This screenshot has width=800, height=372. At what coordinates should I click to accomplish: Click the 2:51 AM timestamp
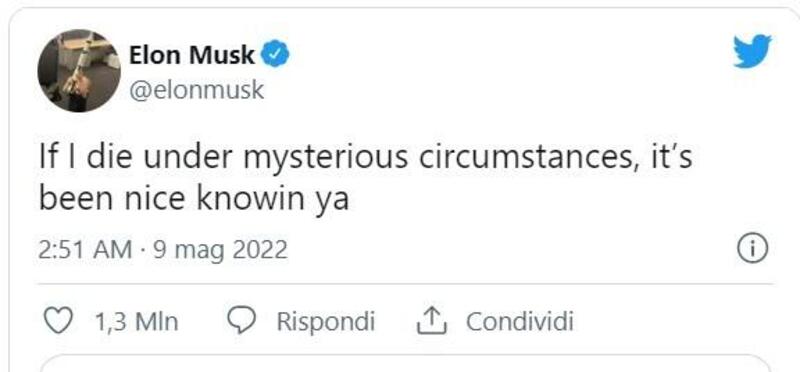point(85,250)
